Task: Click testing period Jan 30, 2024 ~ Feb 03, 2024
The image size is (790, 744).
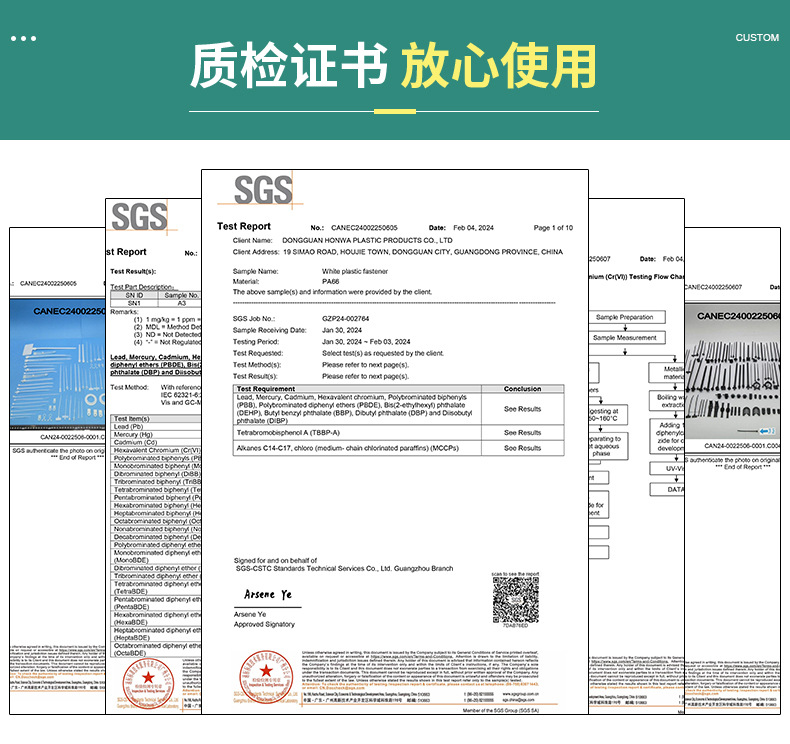Action: (366, 342)
